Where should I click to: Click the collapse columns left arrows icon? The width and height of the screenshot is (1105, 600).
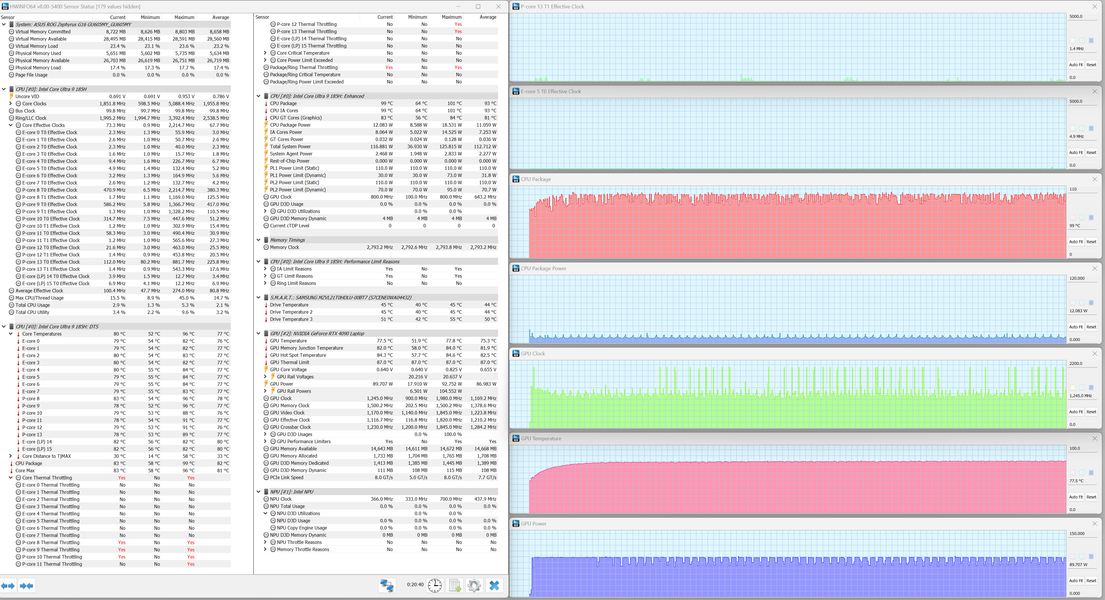tap(8, 586)
